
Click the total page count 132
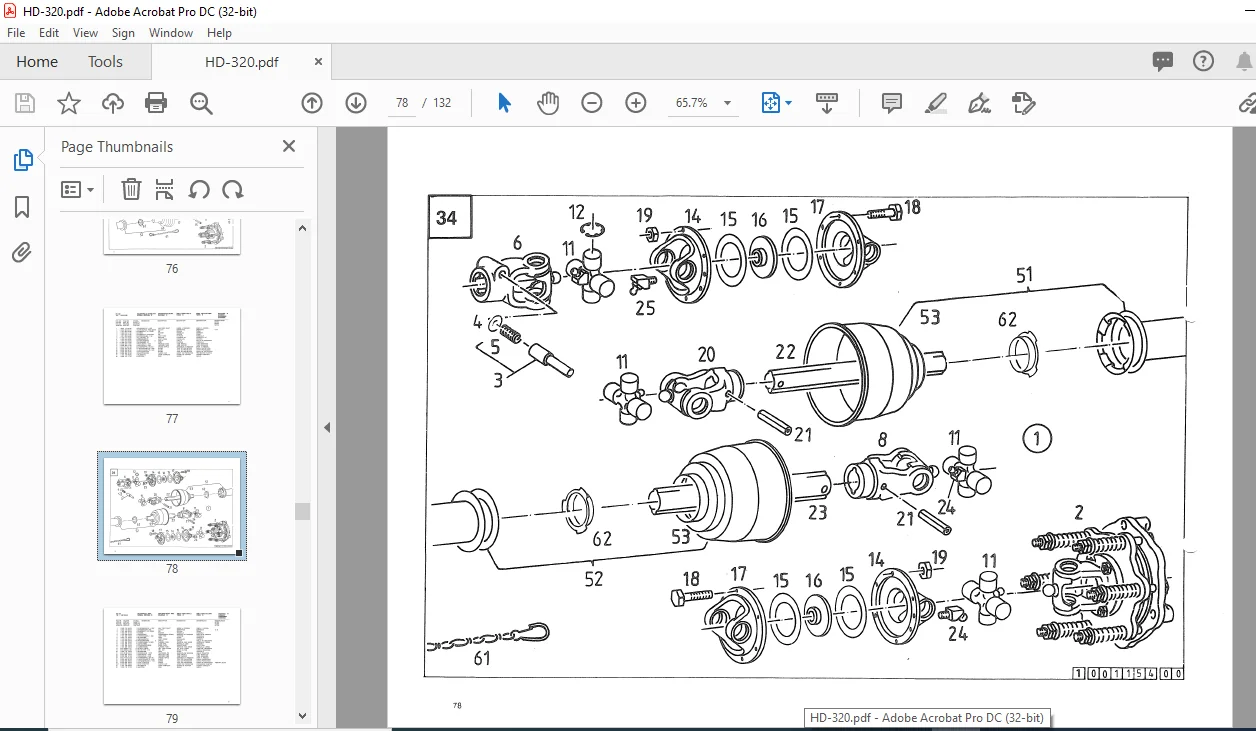point(442,103)
